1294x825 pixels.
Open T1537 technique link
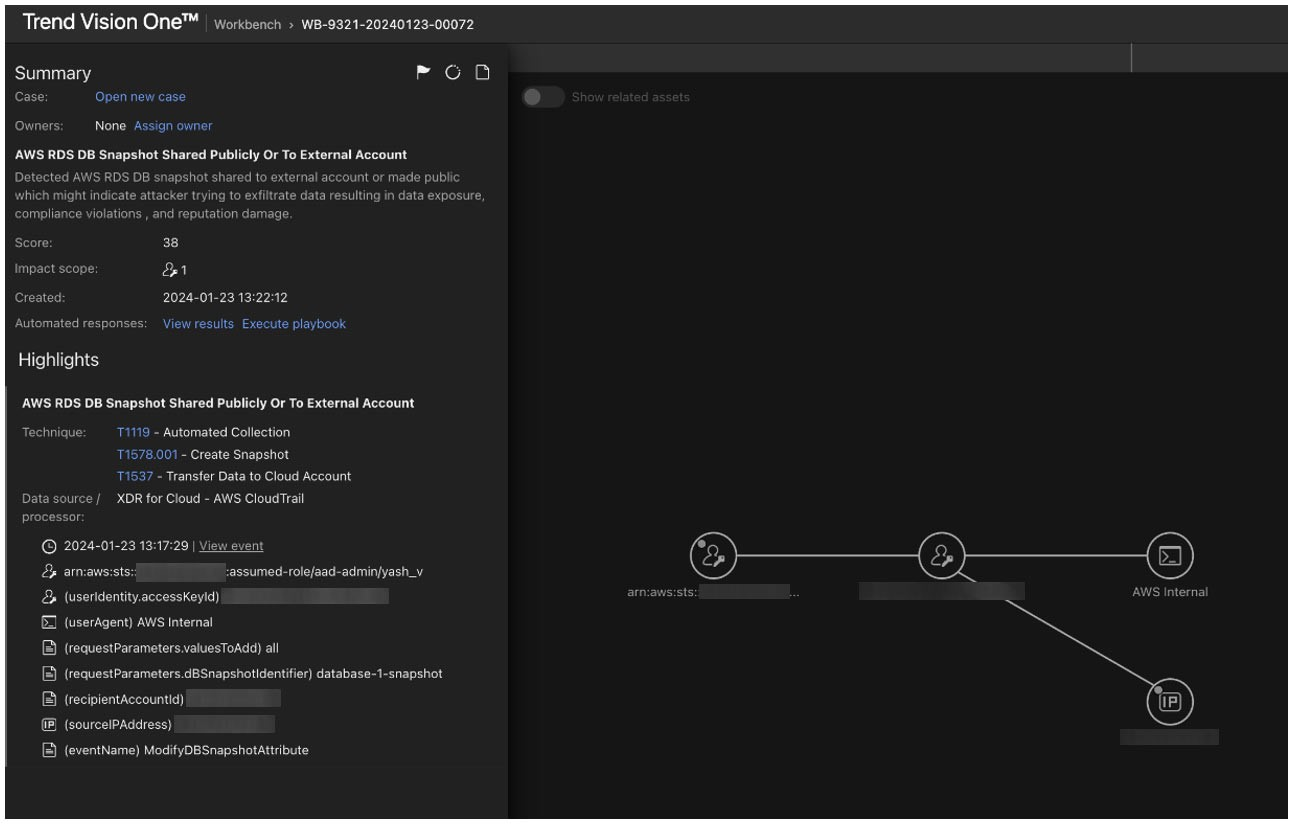[132, 476]
